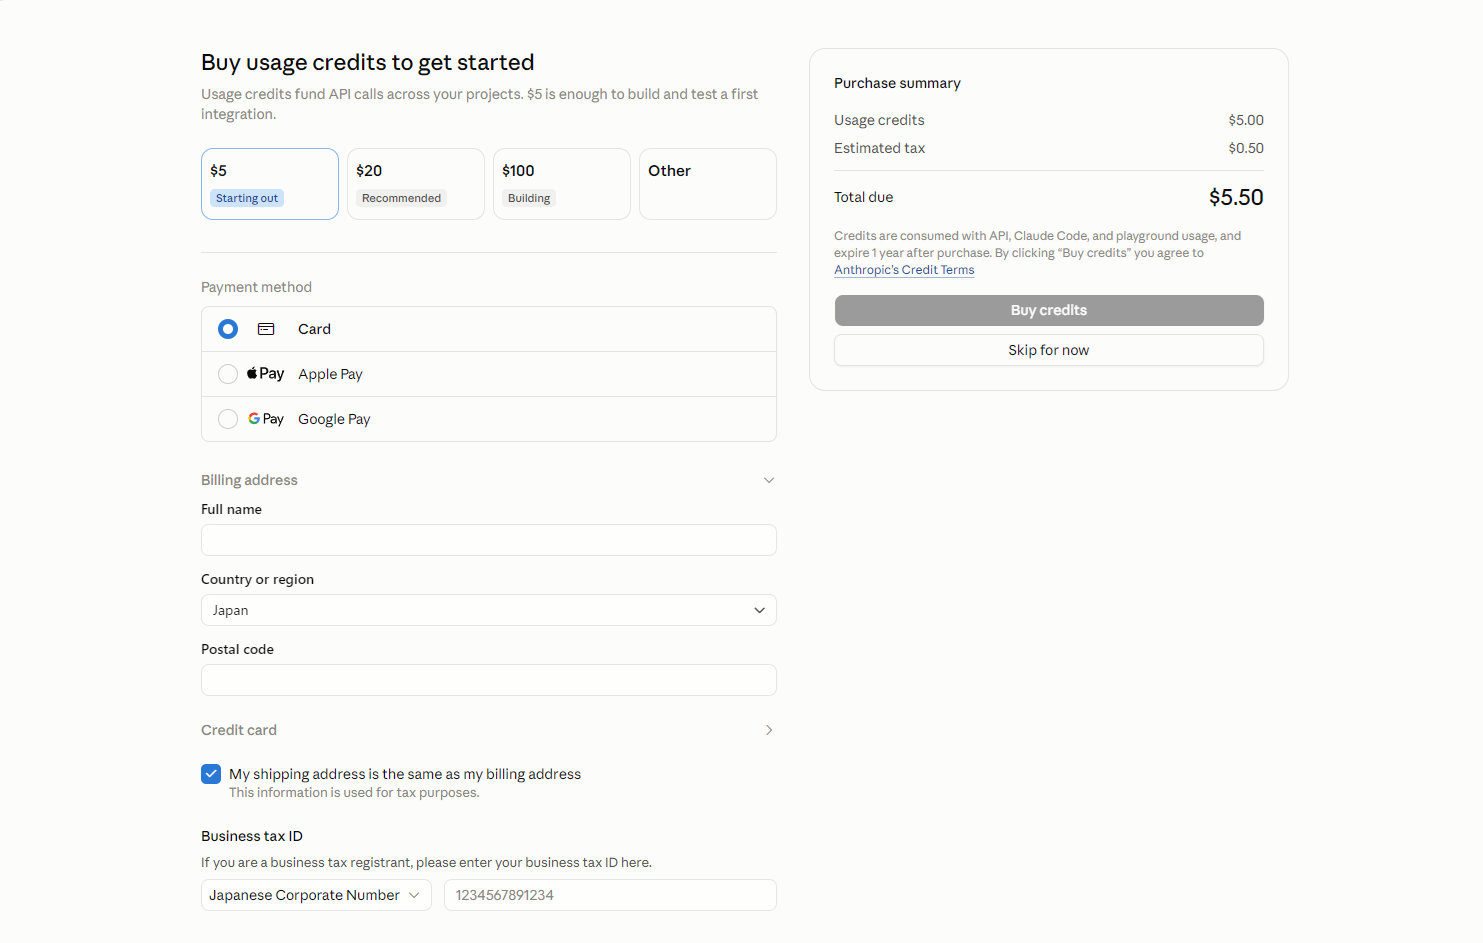Image resolution: width=1483 pixels, height=943 pixels.
Task: Focus the Postal code input field
Action: click(x=489, y=680)
